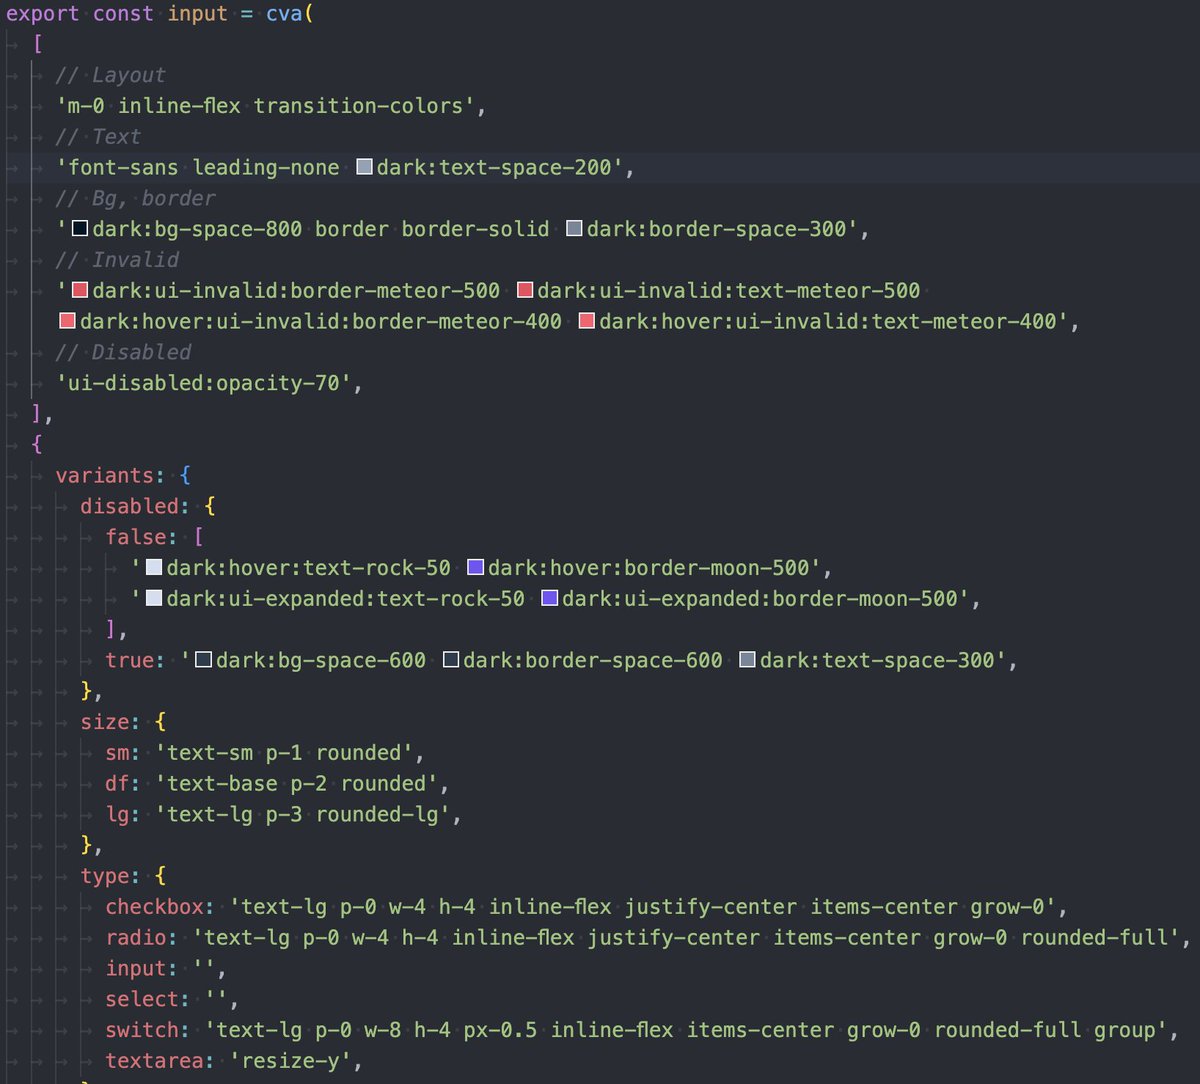Click the '// Invalid' comment
Screen dimensions: 1200x1084
pos(117,260)
